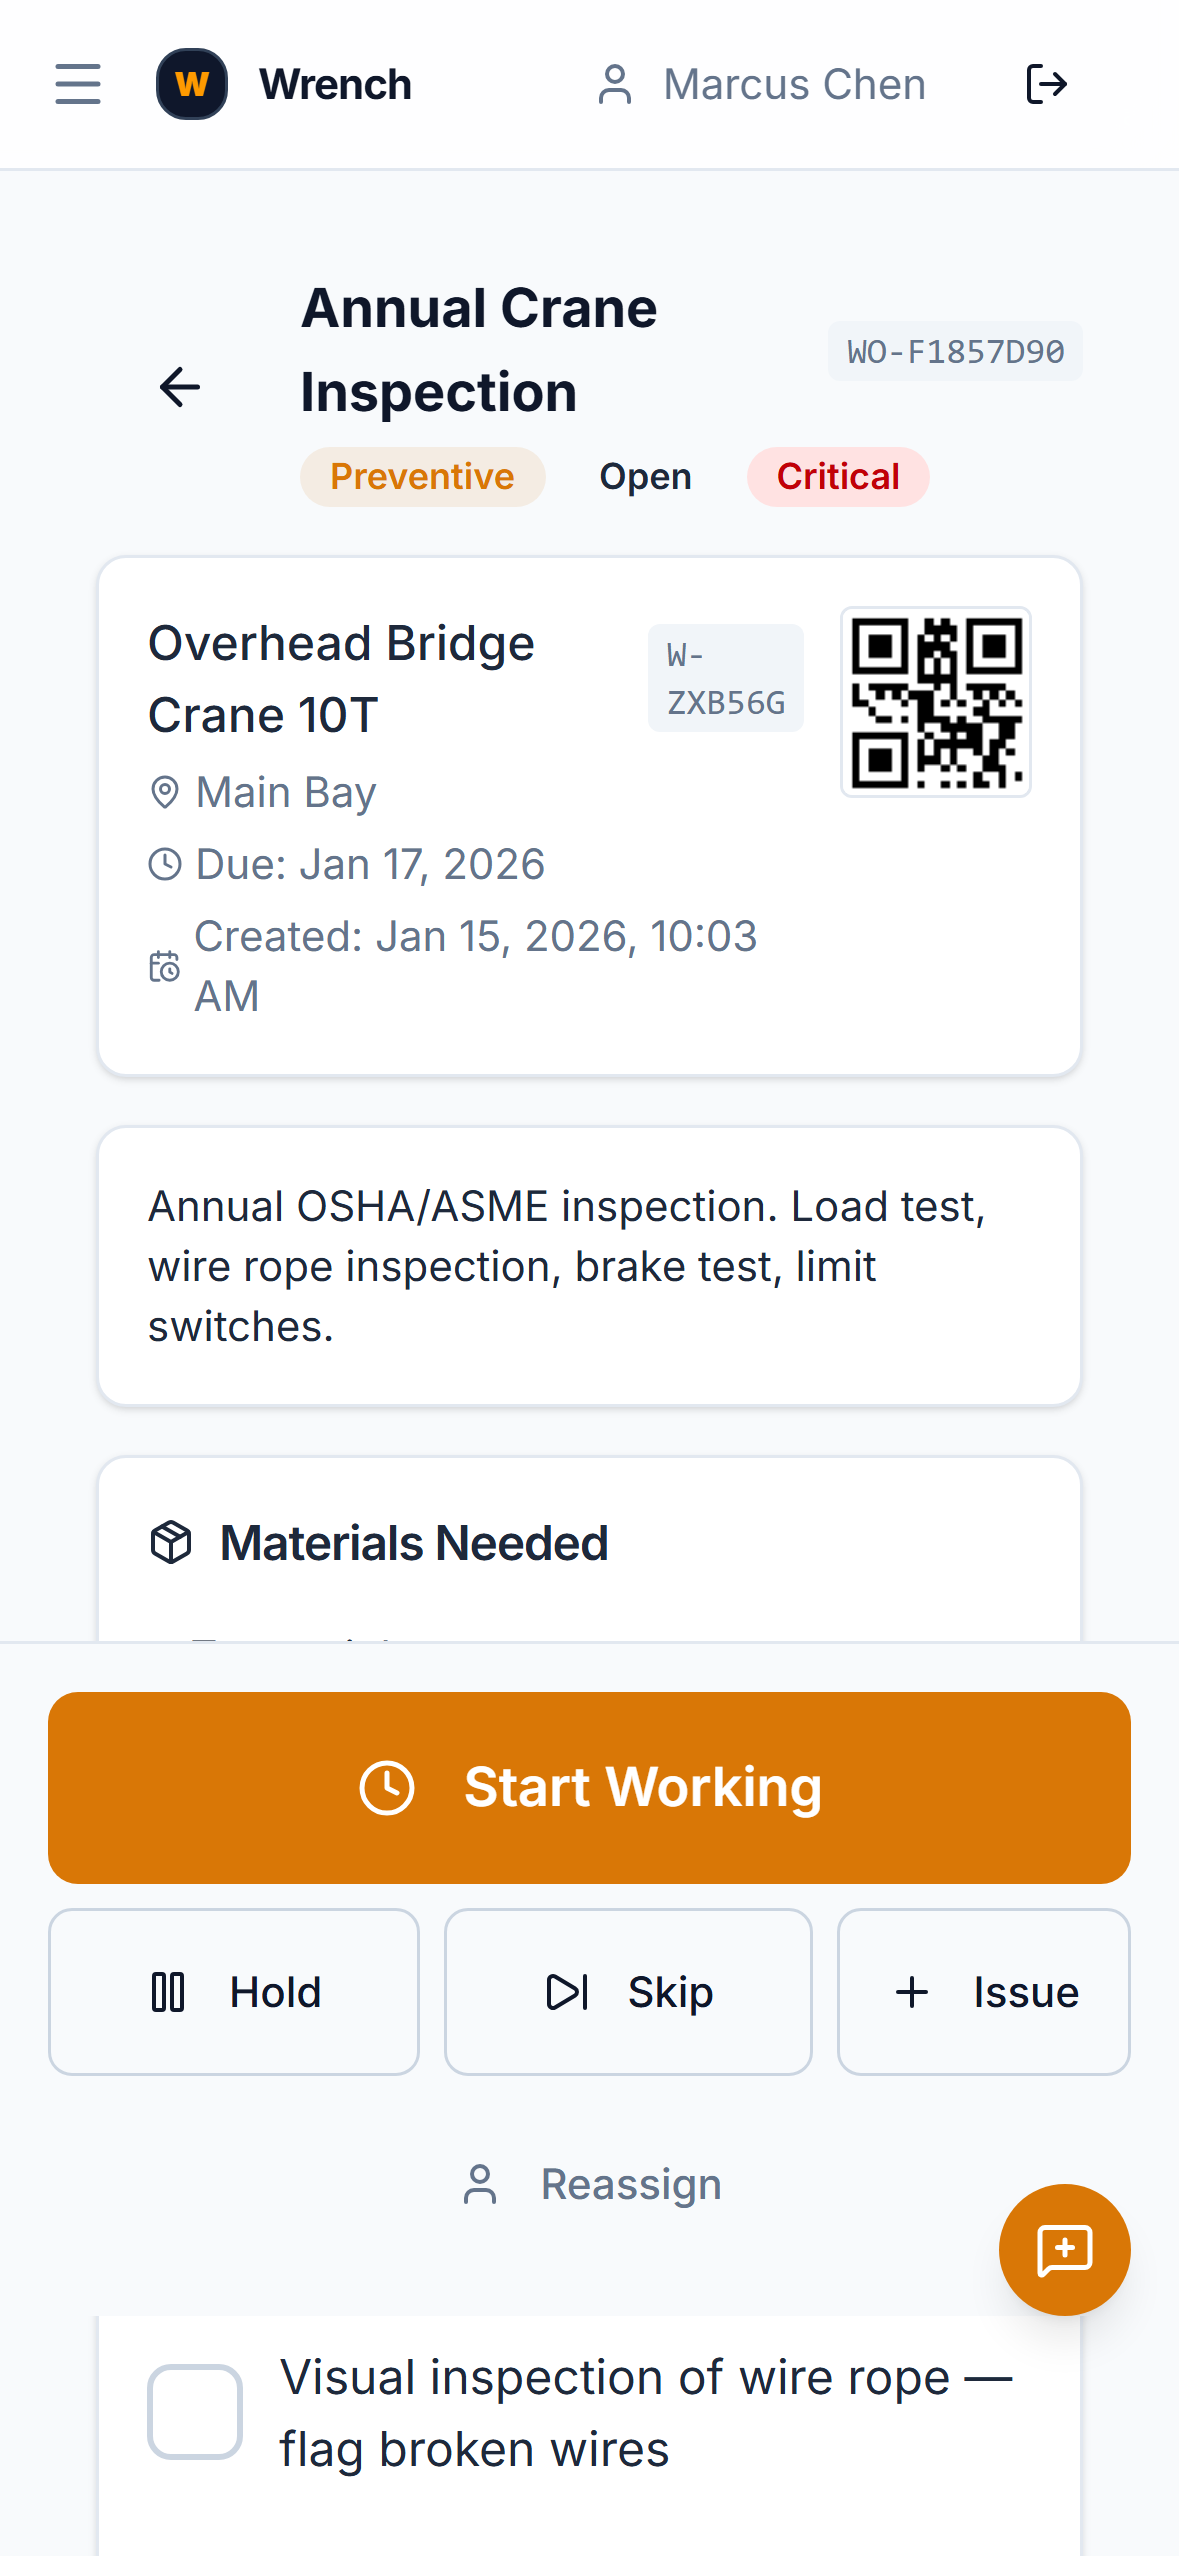Click the WO-F1857D90 work order badge

coord(954,351)
